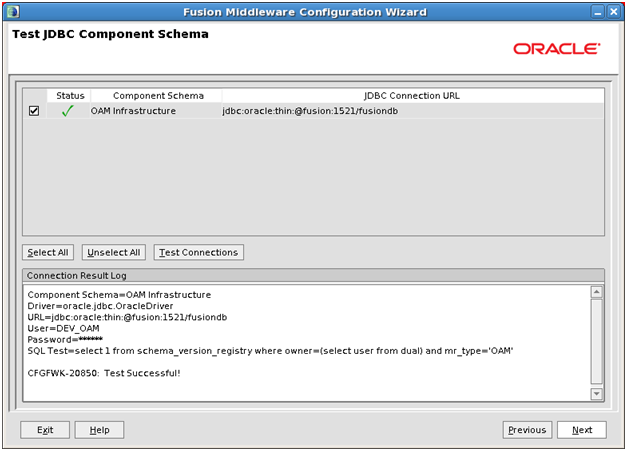Viewport: 627px width, 451px height.
Task: Click the Status column header
Action: point(69,96)
